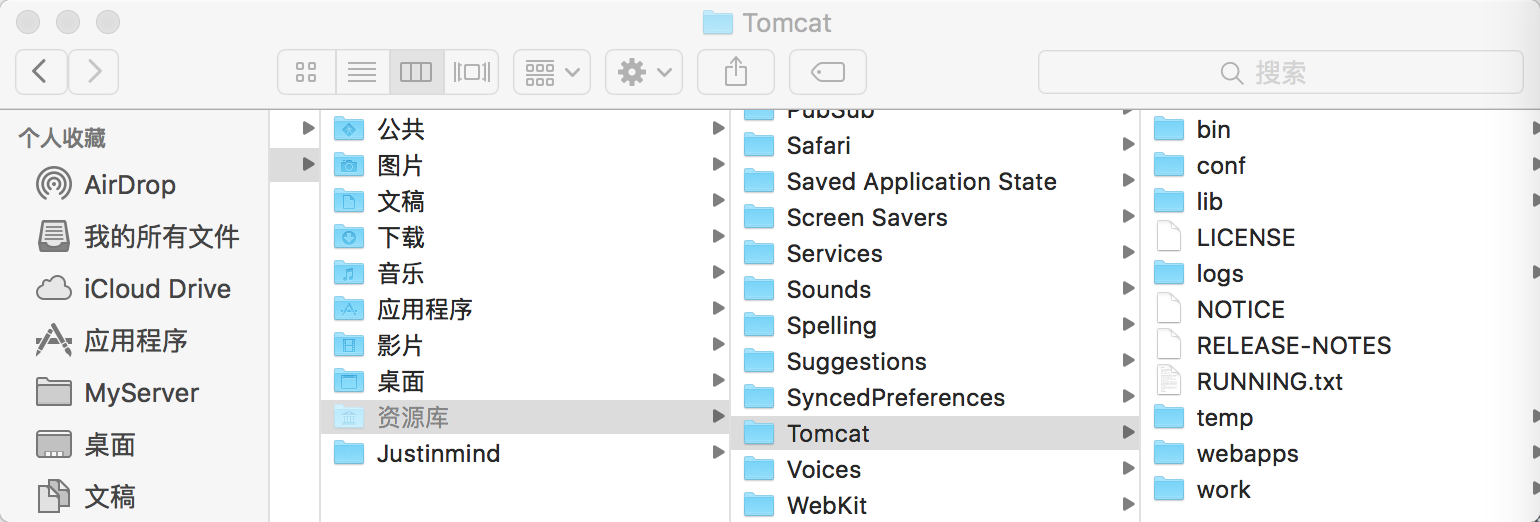Select the Screen Savers folder
This screenshot has width=1540, height=522.
pos(935,217)
